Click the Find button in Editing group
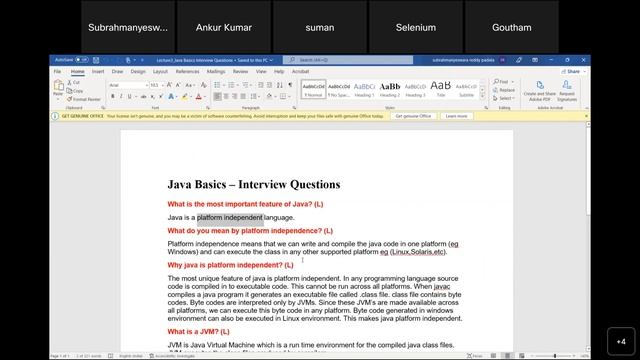The image size is (640, 360). point(501,82)
